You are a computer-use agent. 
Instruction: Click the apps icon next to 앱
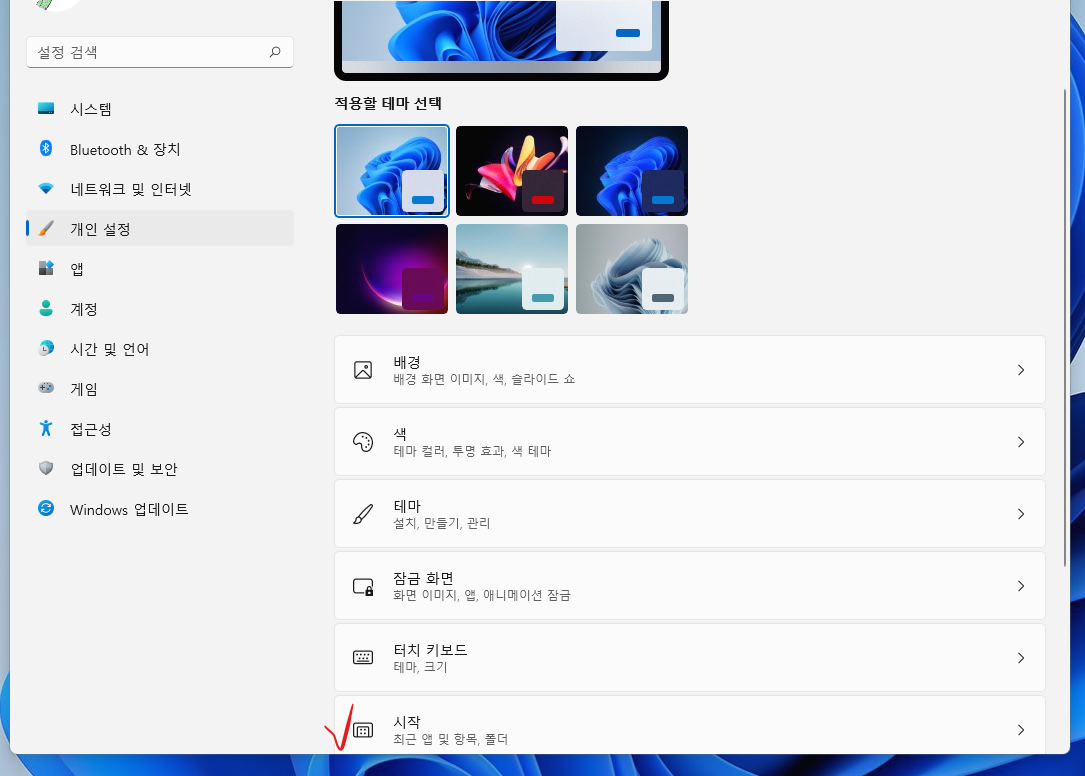coord(46,268)
